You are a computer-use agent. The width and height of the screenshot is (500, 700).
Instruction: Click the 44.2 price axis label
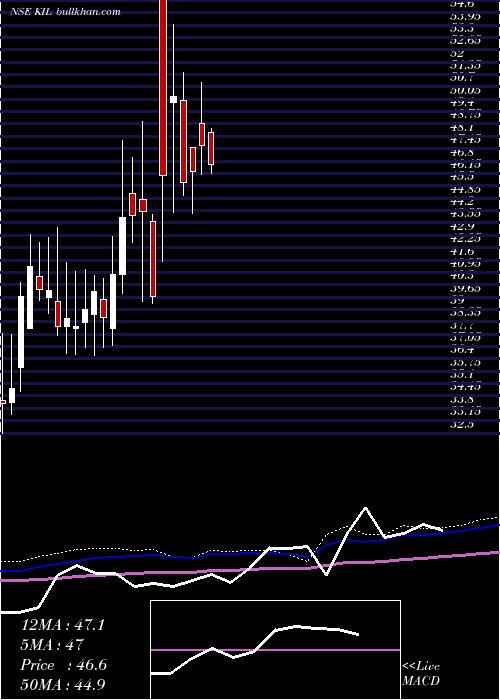coord(461,202)
